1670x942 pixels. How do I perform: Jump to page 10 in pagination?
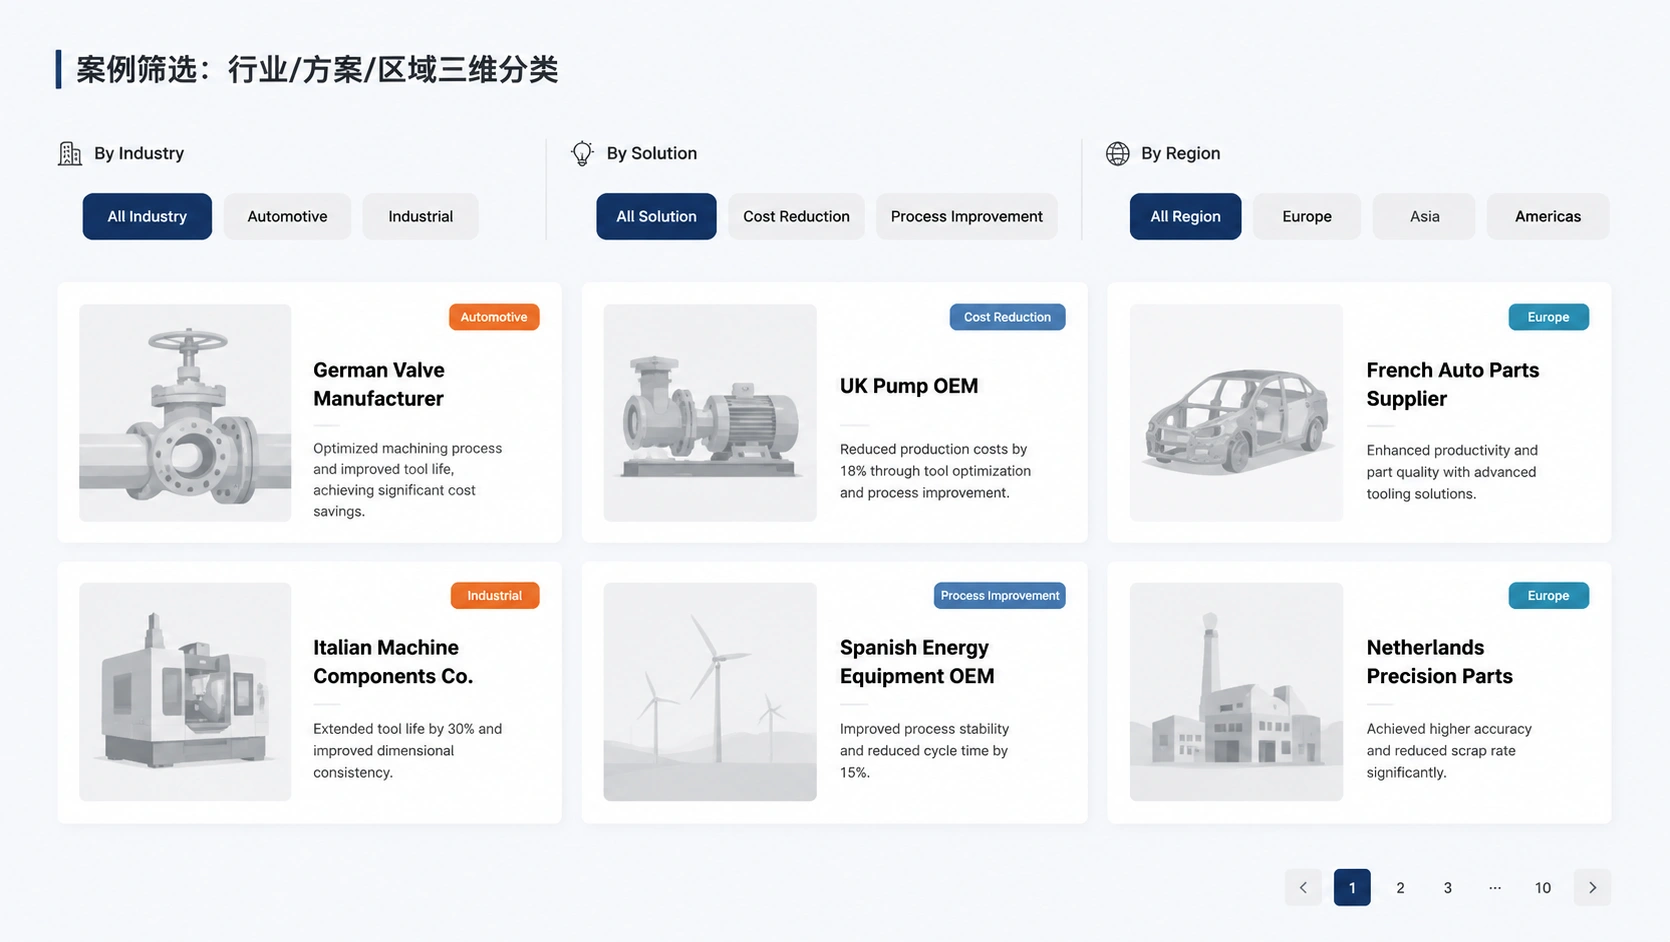pos(1543,887)
